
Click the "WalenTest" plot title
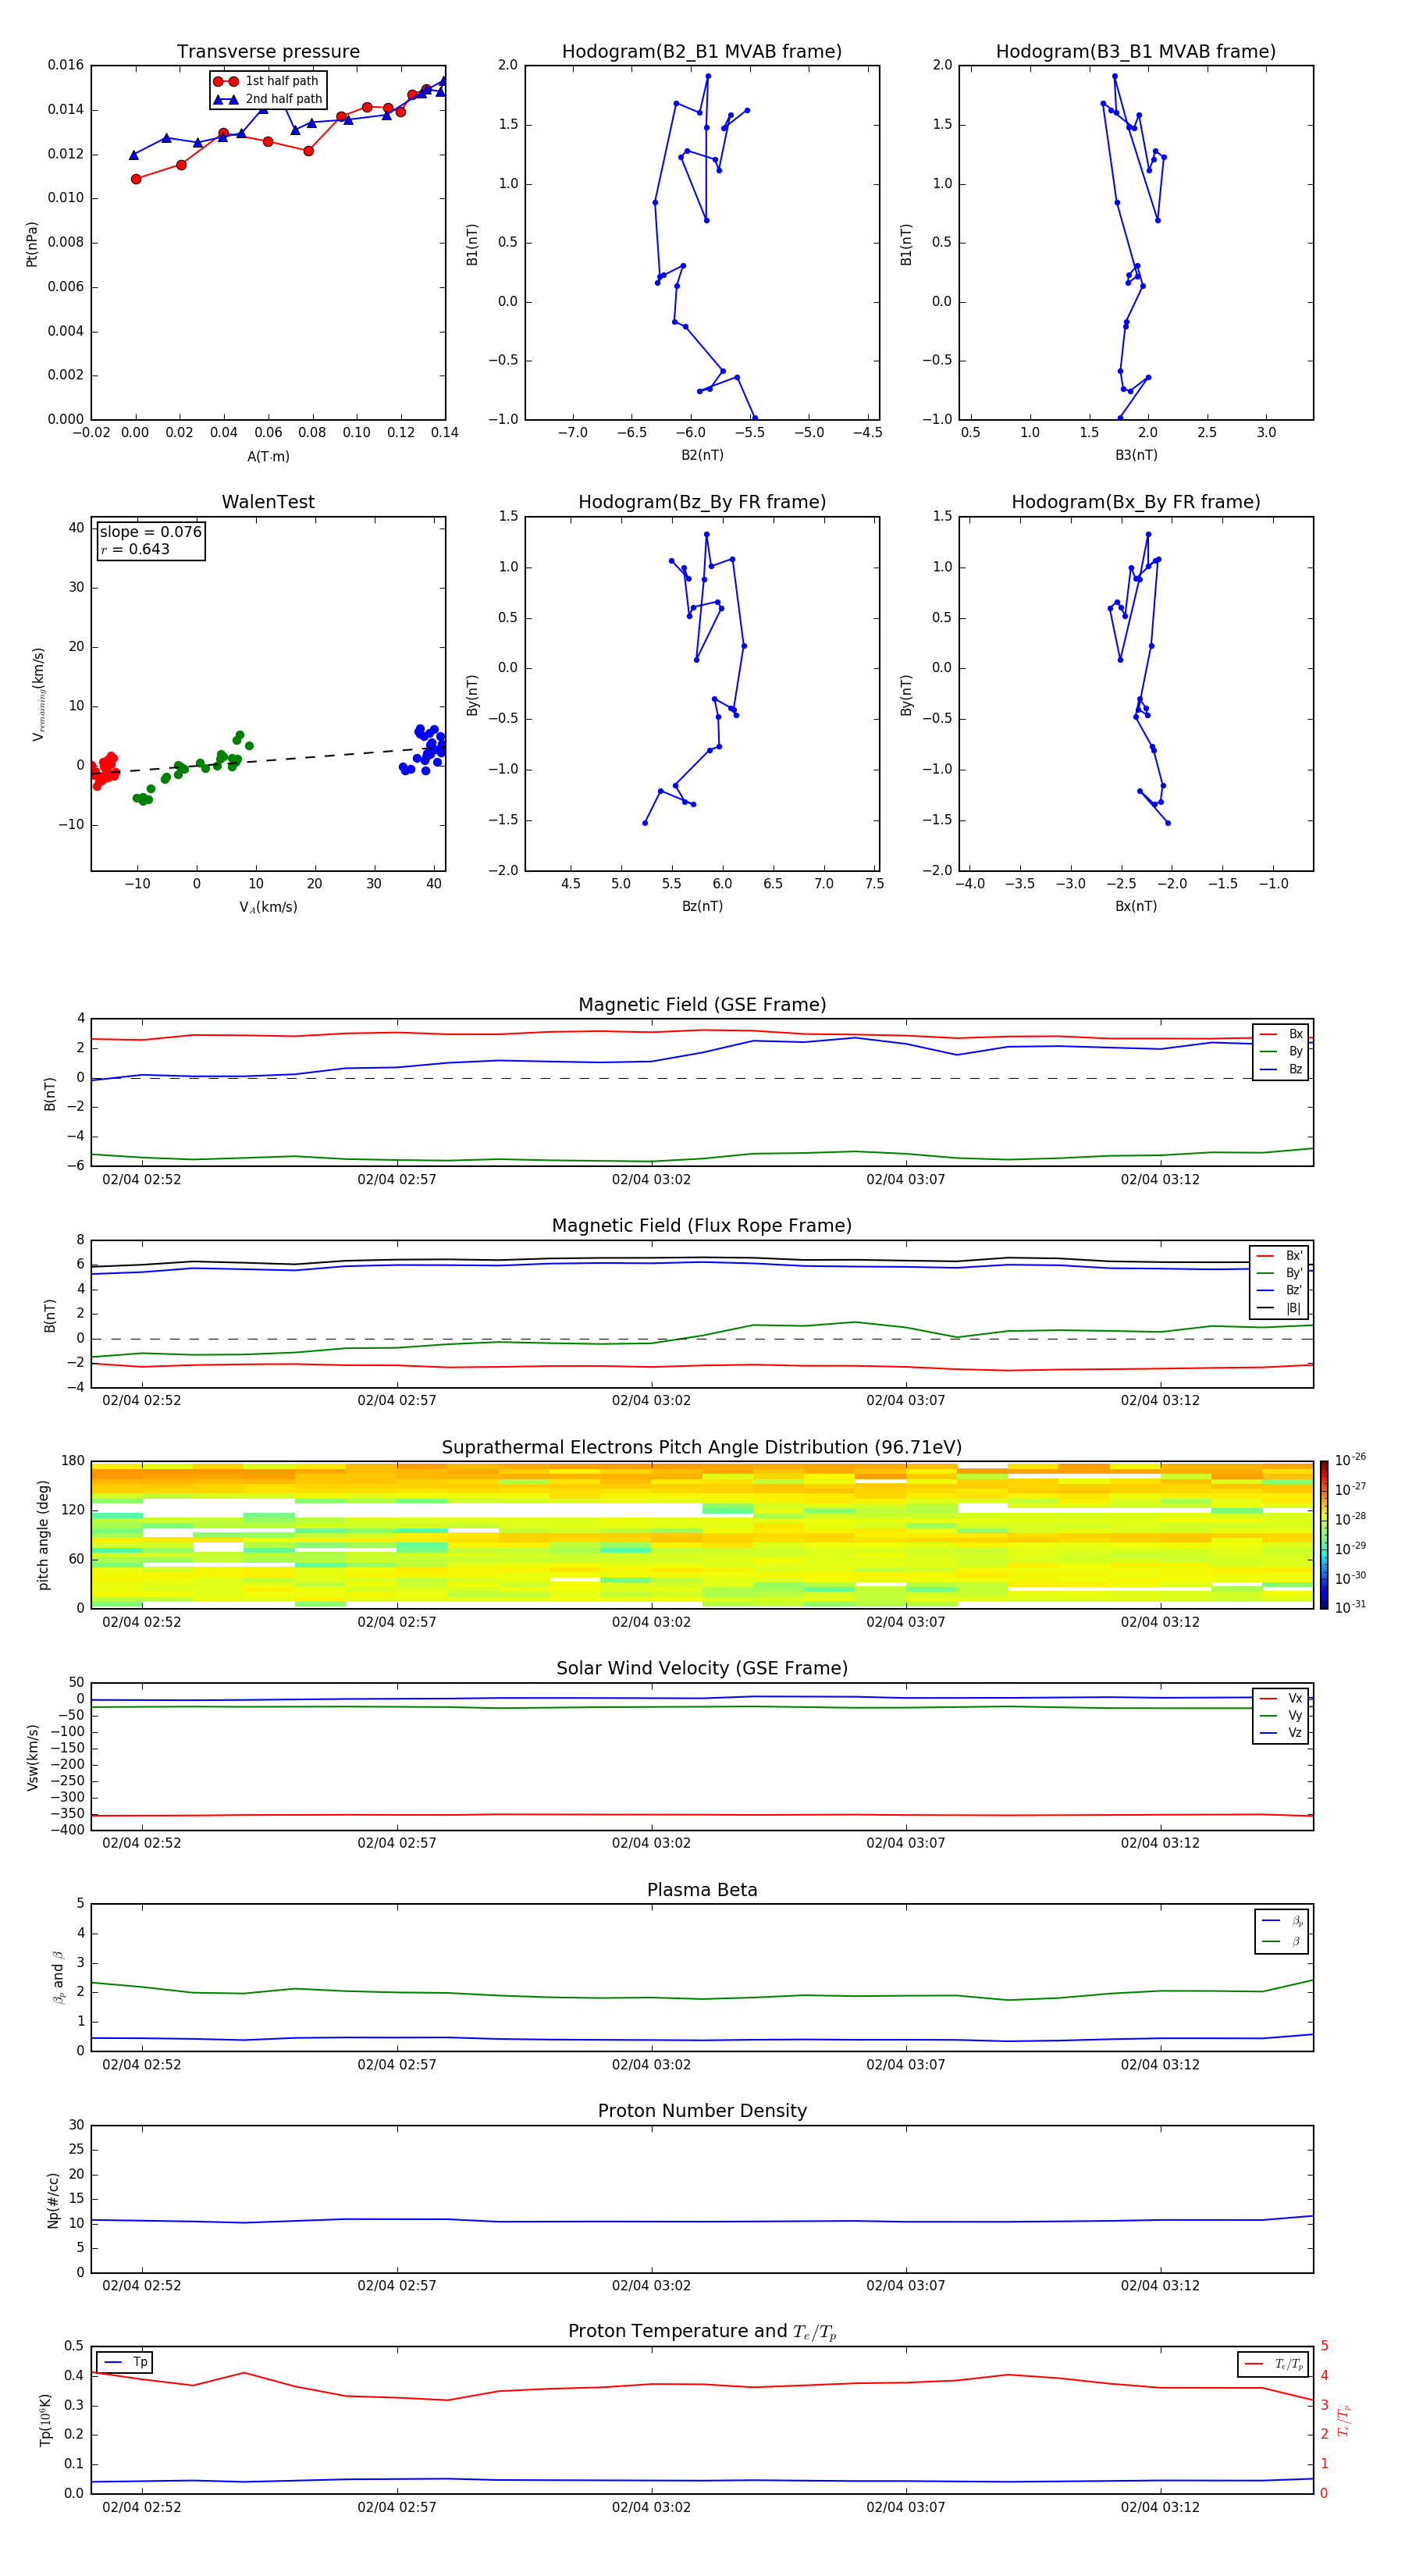point(268,502)
